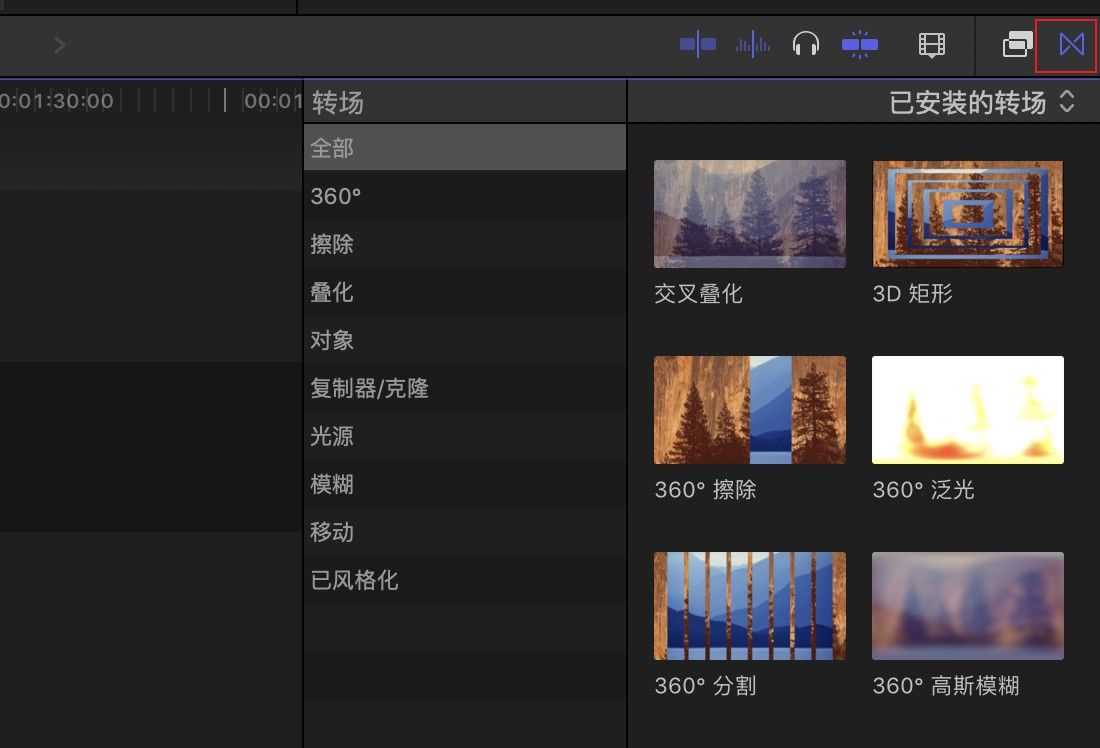Toggle audio skimming waveform icon
The height and width of the screenshot is (748, 1100).
pyautogui.click(x=753, y=45)
